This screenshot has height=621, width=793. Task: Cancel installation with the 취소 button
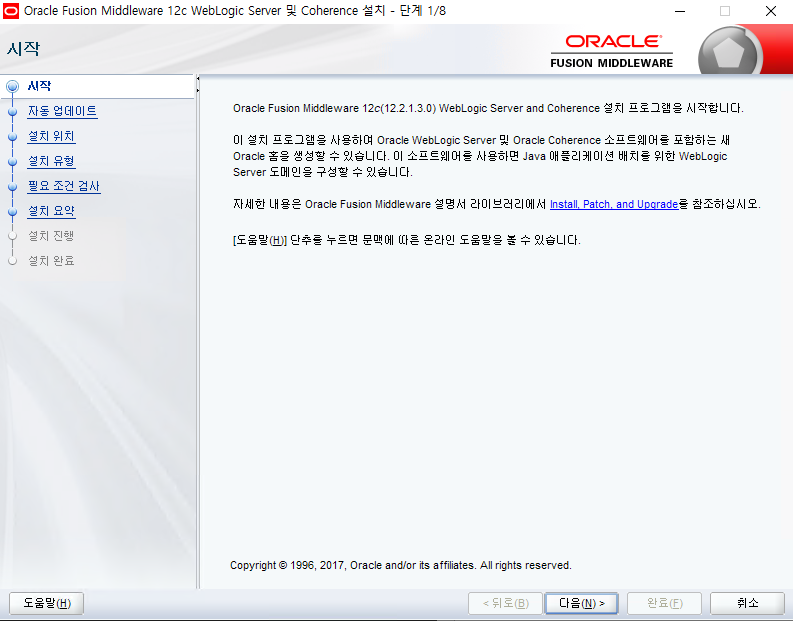click(747, 603)
